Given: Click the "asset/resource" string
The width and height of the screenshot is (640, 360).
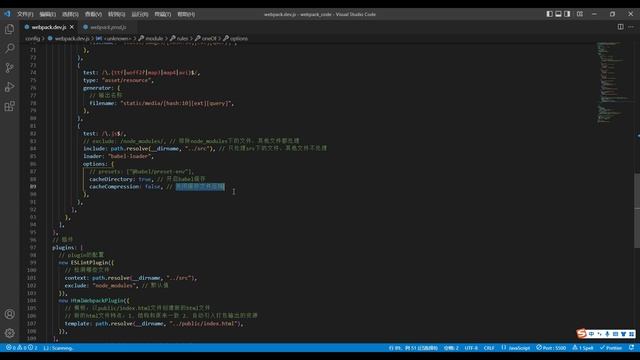Looking at the screenshot, I should pyautogui.click(x=127, y=80).
